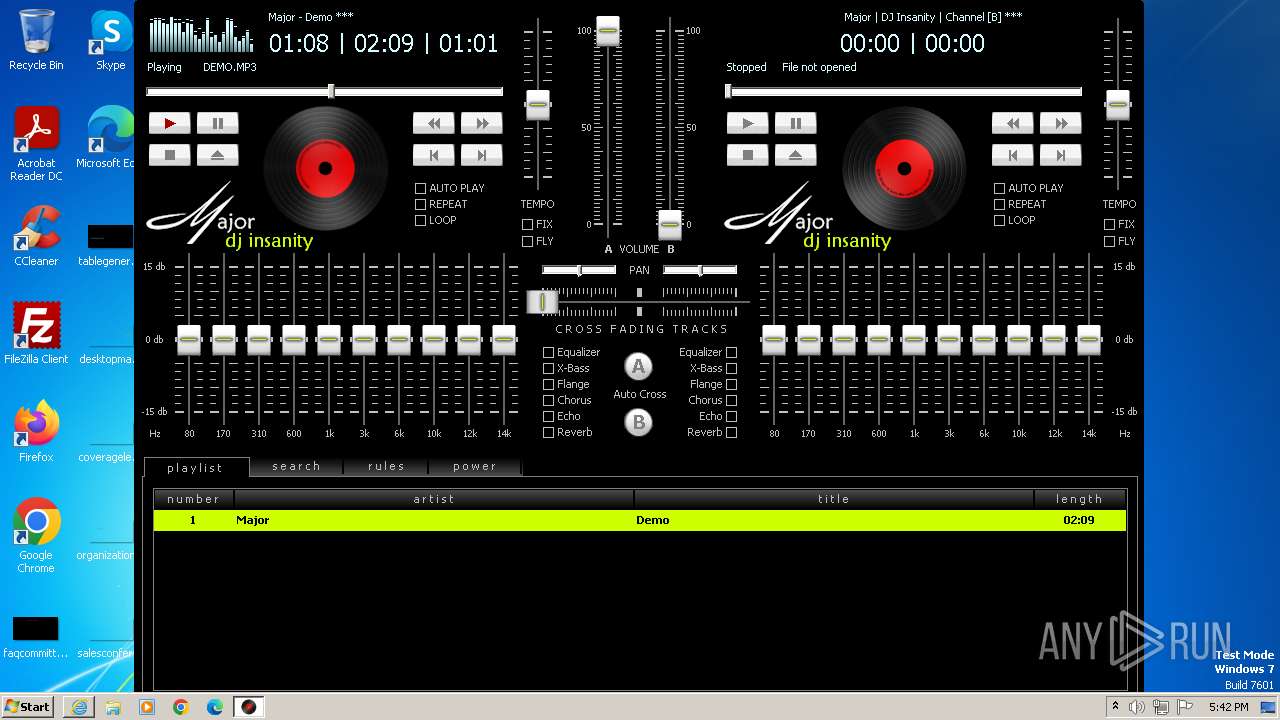Click volume A slider handle
Image resolution: width=1280 pixels, height=720 pixels.
click(x=608, y=31)
